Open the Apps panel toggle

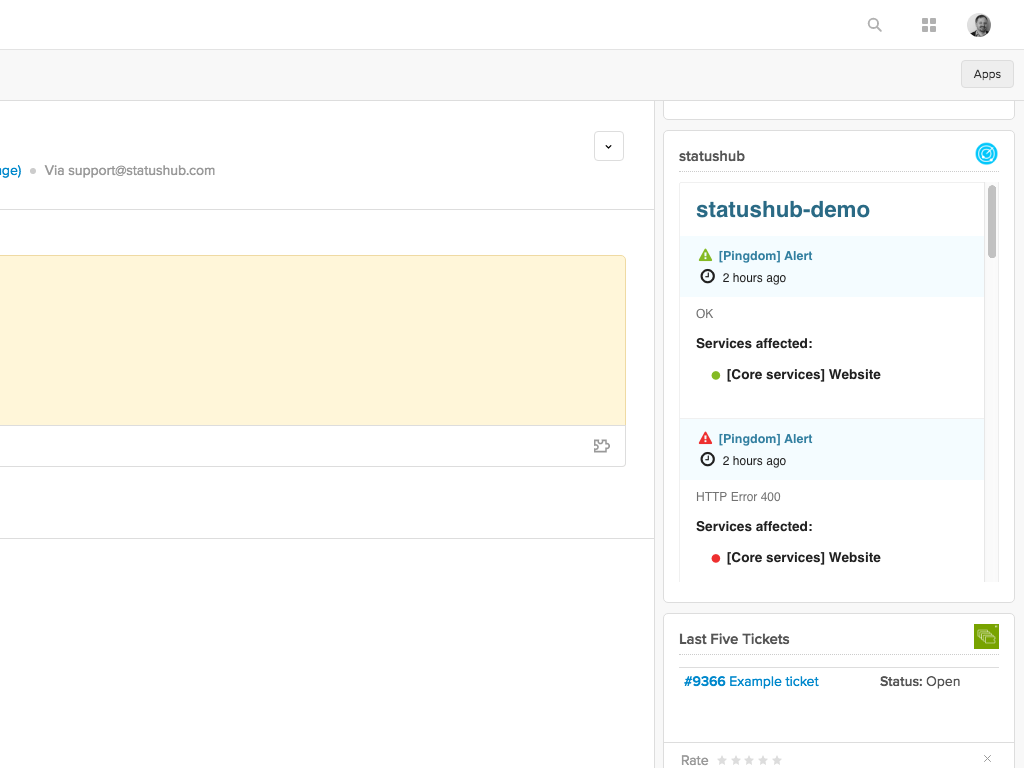986,73
